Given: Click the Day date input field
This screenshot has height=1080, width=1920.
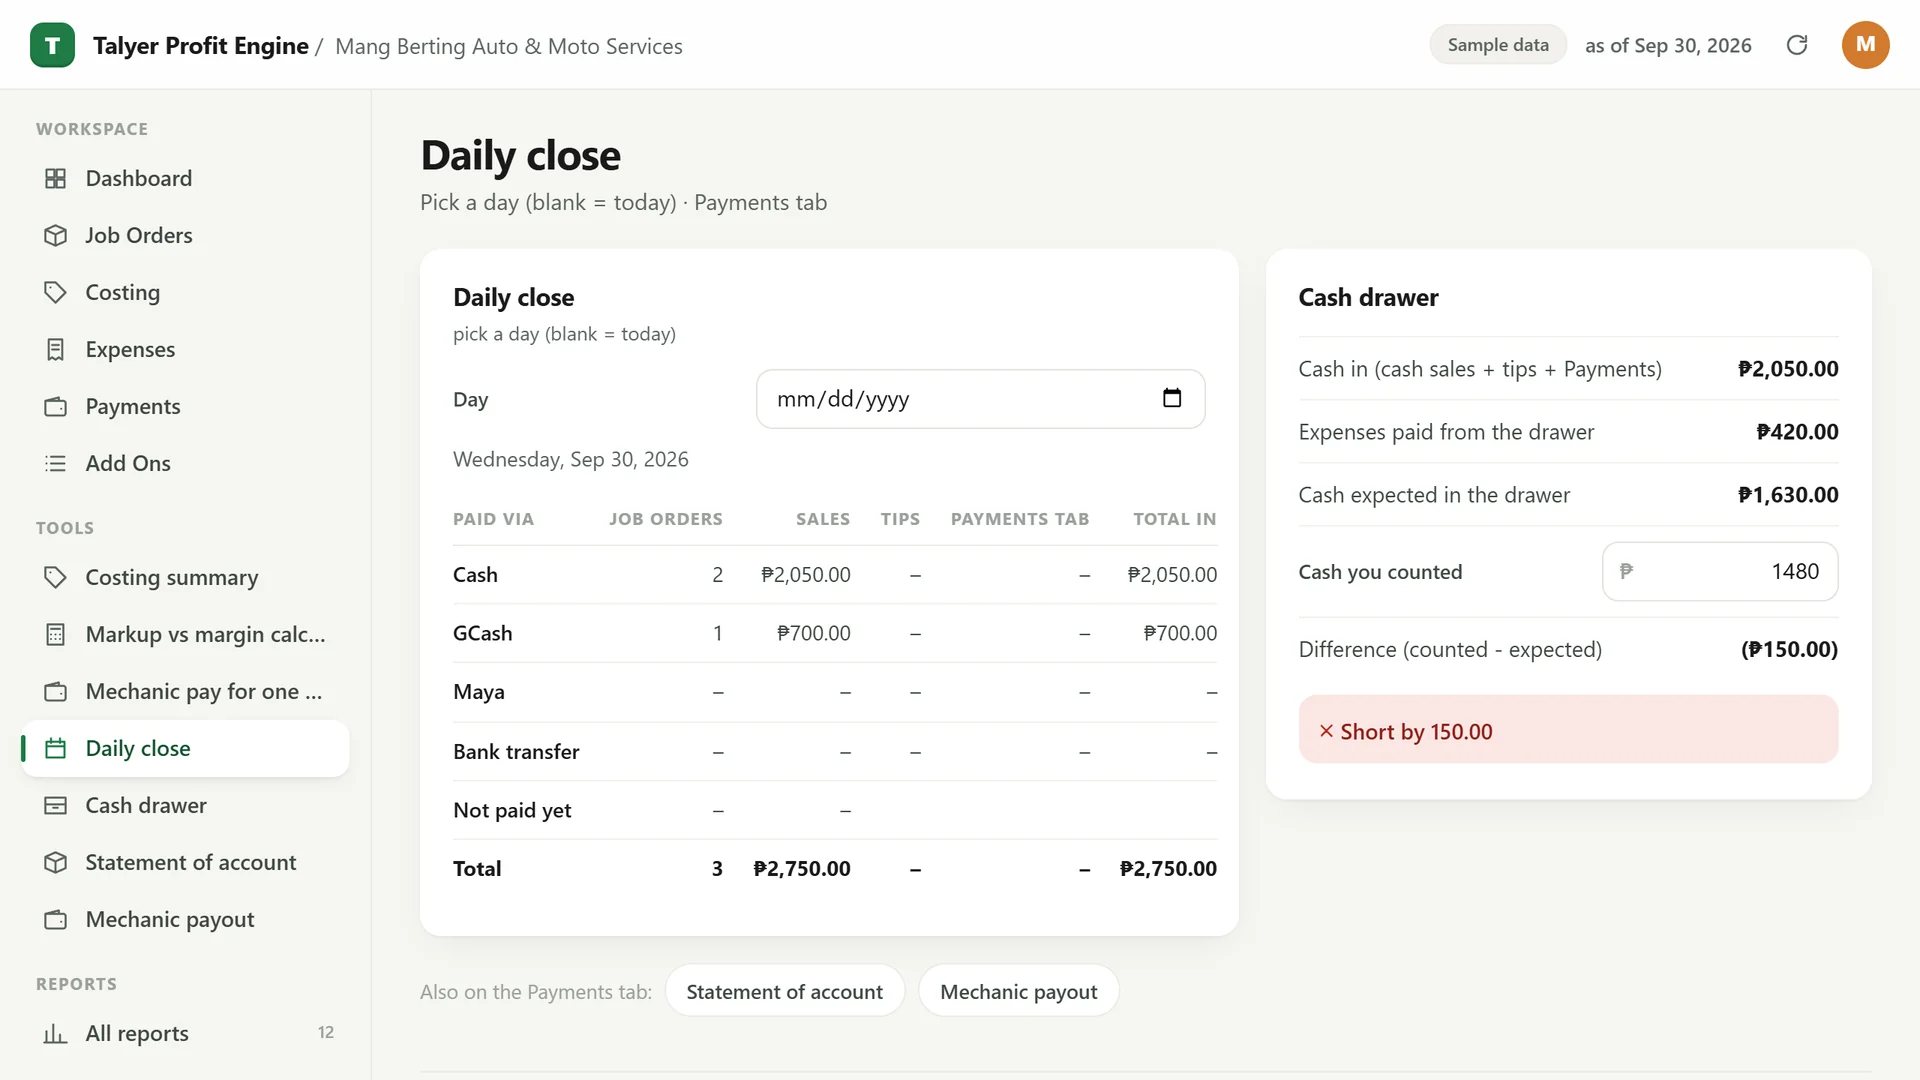Looking at the screenshot, I should [x=980, y=399].
